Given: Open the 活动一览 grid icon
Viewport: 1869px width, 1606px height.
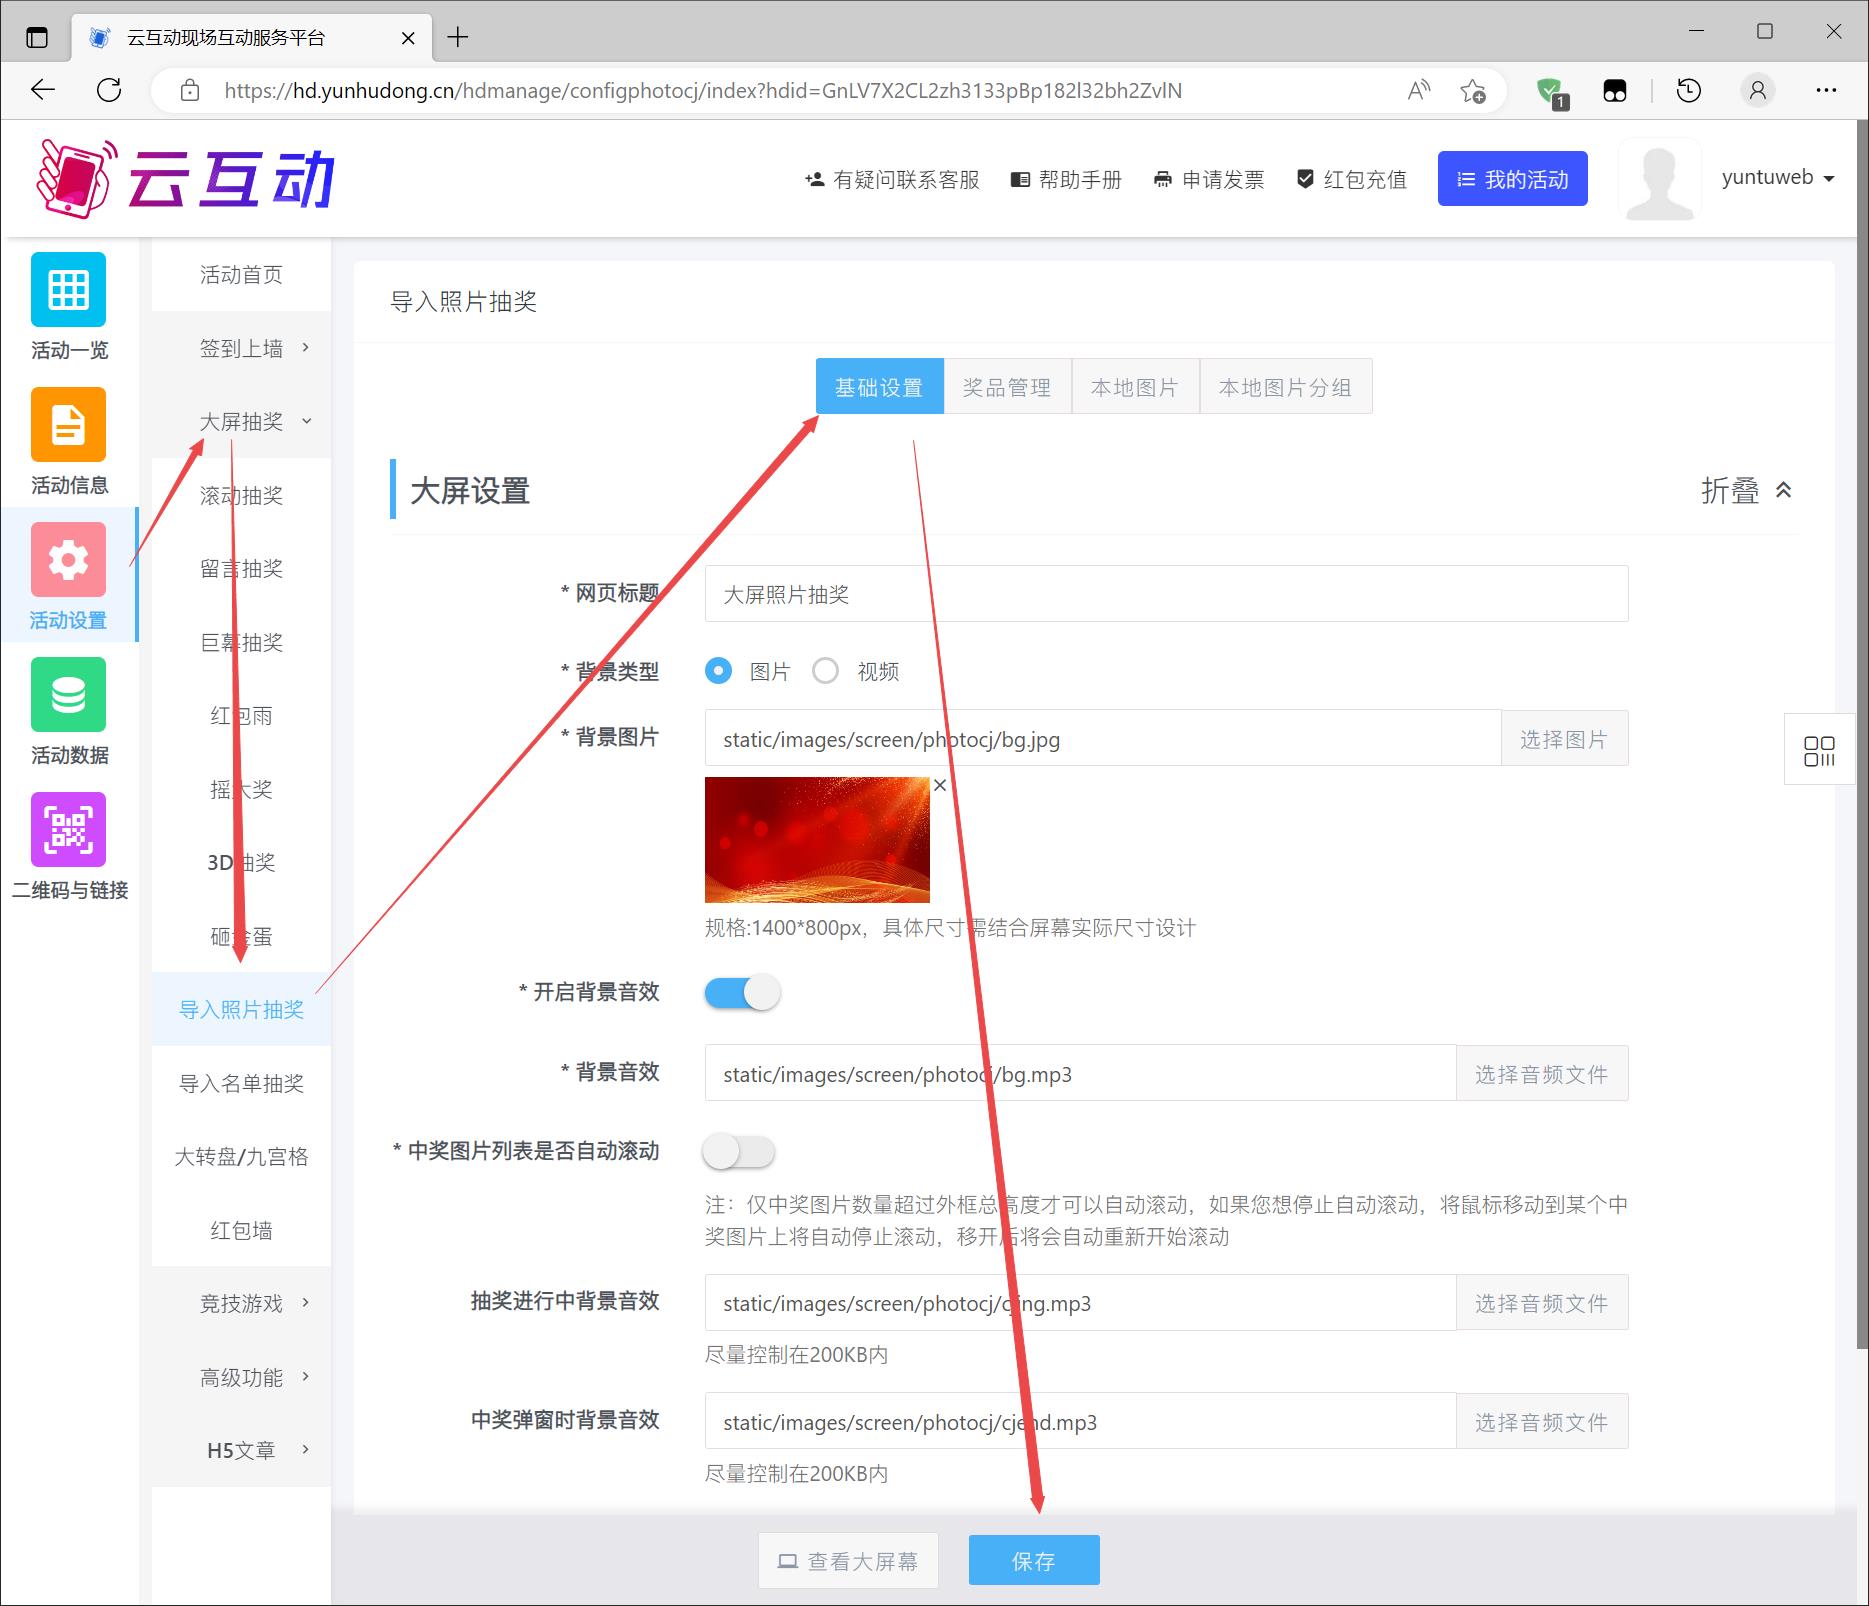Looking at the screenshot, I should pyautogui.click(x=68, y=290).
